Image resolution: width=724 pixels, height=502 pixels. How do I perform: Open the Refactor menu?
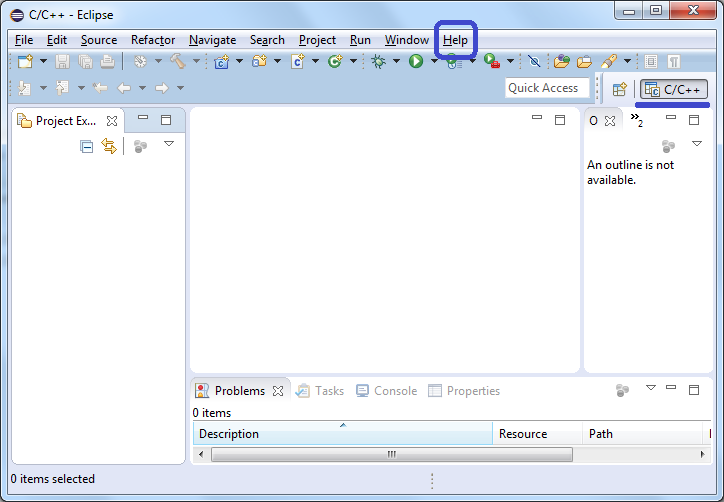[x=153, y=40]
